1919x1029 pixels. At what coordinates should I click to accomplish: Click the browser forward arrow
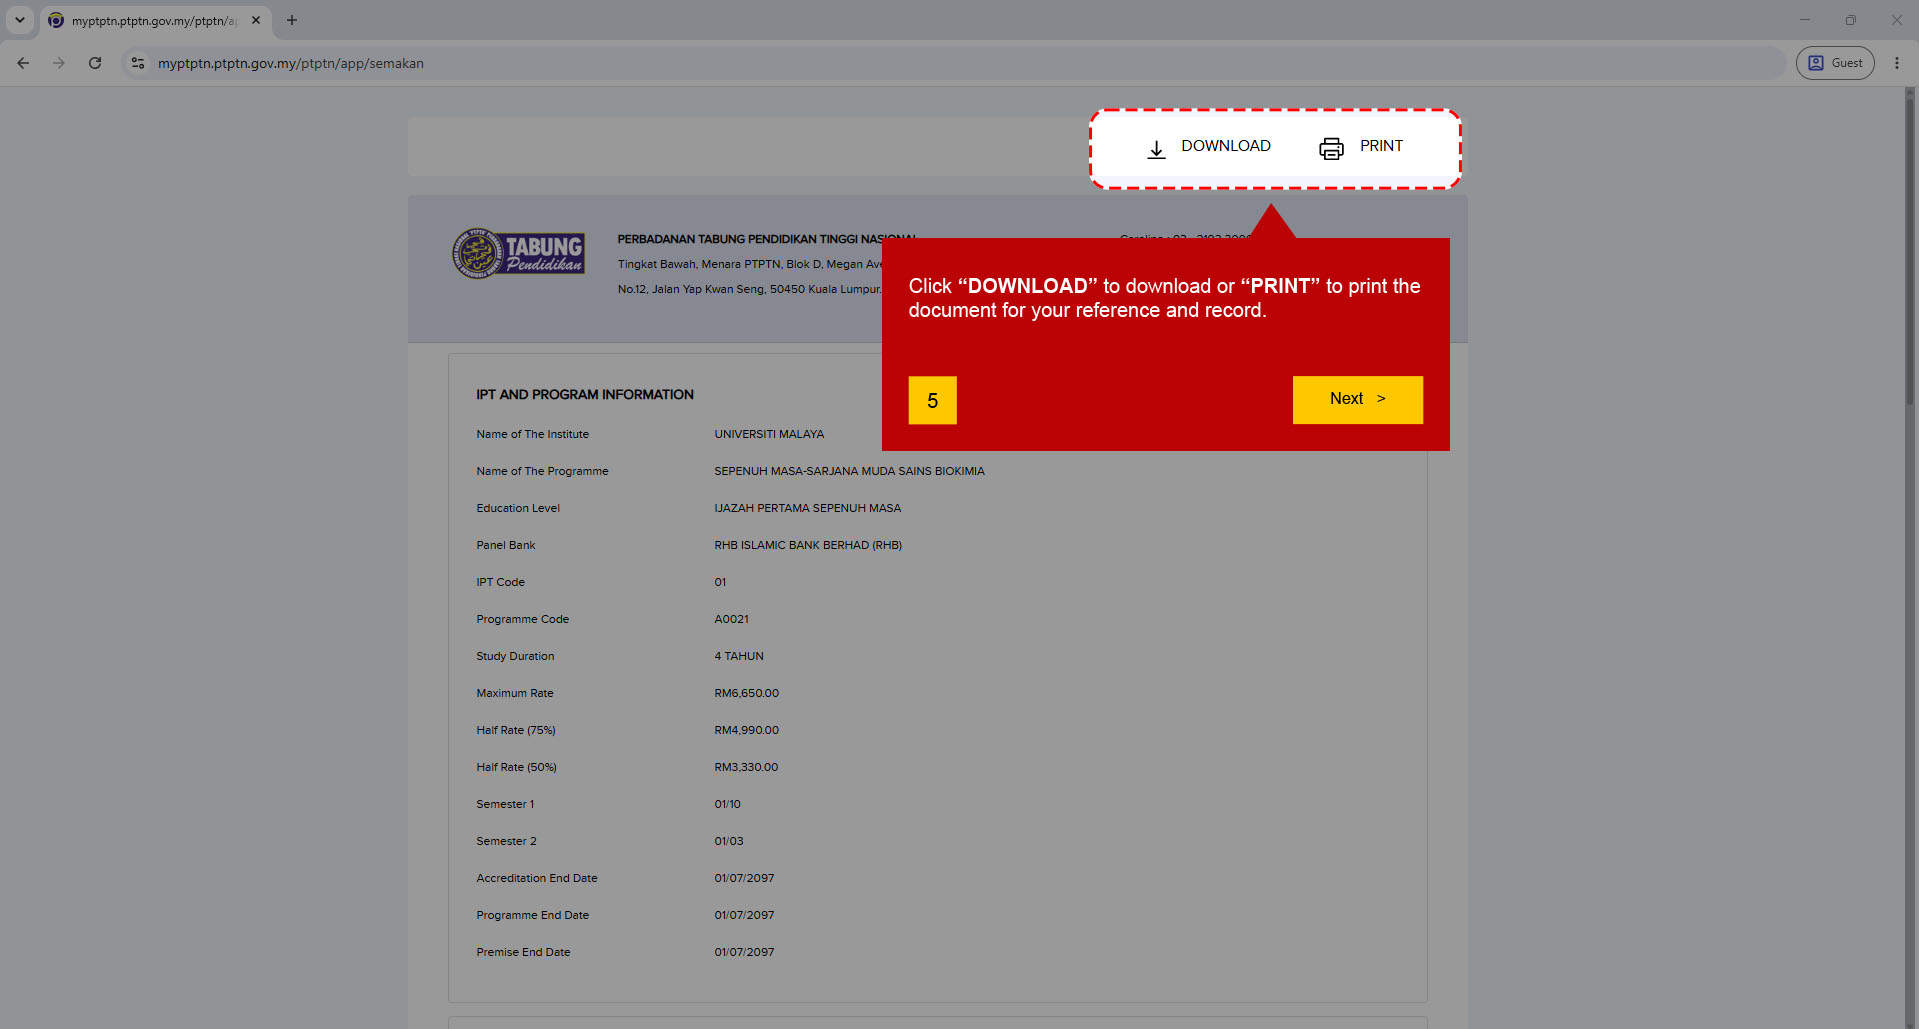pyautogui.click(x=59, y=63)
